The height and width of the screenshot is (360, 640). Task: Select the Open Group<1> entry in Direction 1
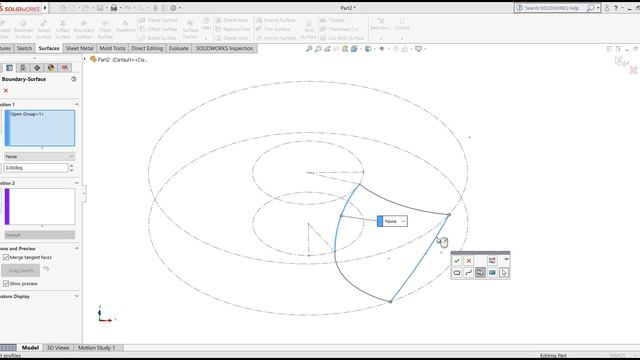click(27, 114)
